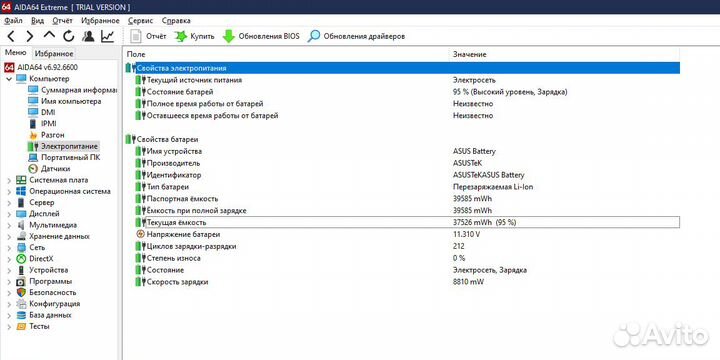The width and height of the screenshot is (720, 360).
Task: Click the Отчёт report toolbar button
Action: (x=148, y=36)
